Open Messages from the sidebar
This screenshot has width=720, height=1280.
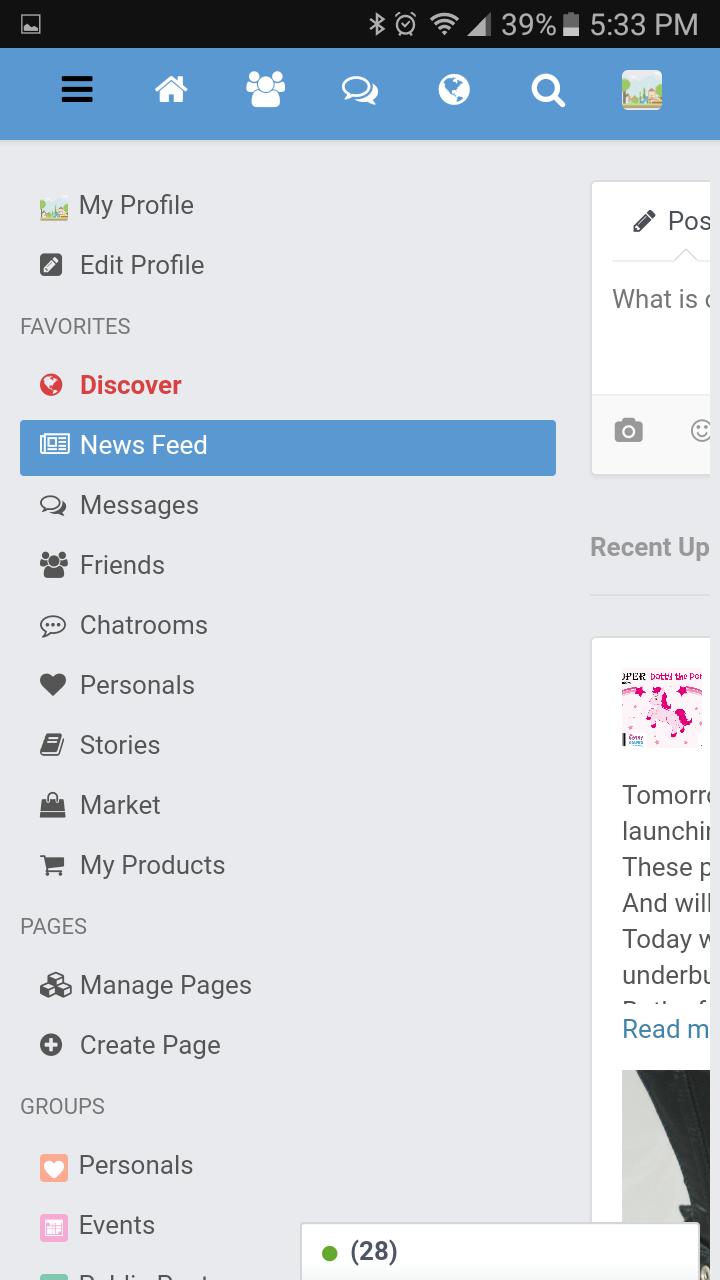[x=139, y=505]
